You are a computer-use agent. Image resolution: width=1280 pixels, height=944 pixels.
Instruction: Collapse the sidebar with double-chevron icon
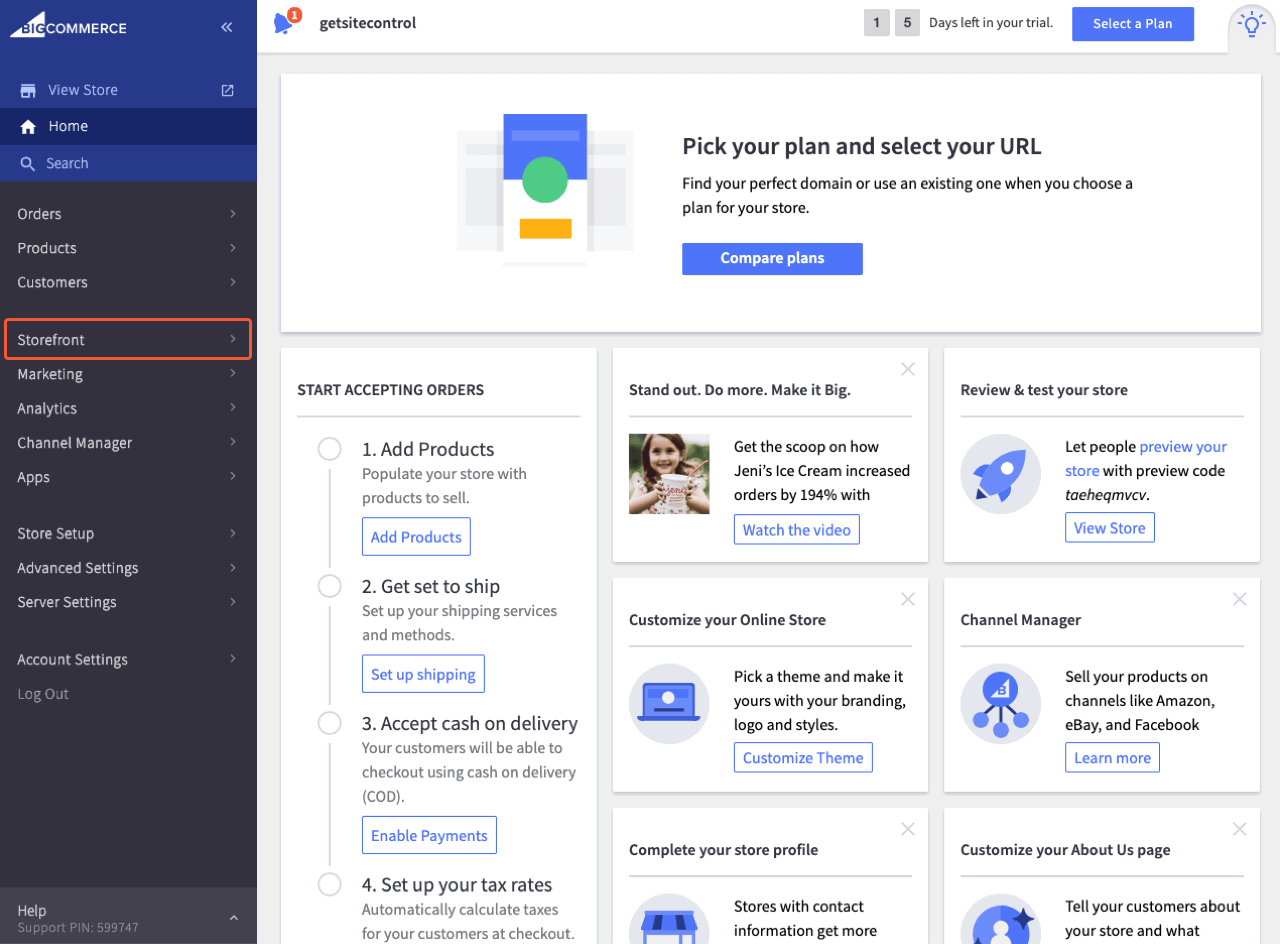[x=227, y=27]
